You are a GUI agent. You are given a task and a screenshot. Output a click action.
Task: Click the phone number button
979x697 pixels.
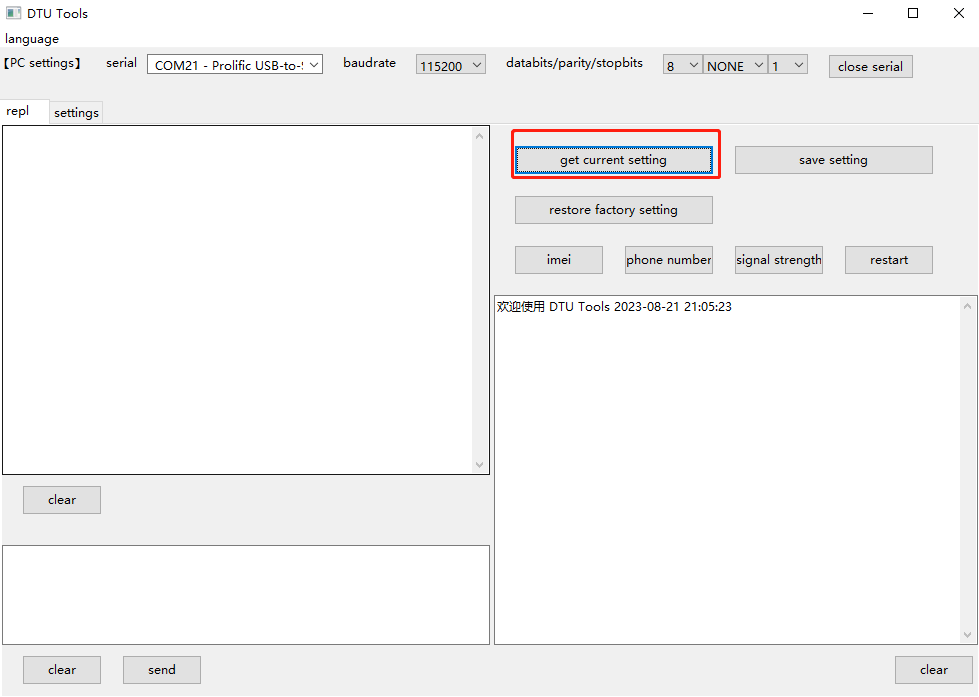point(668,260)
